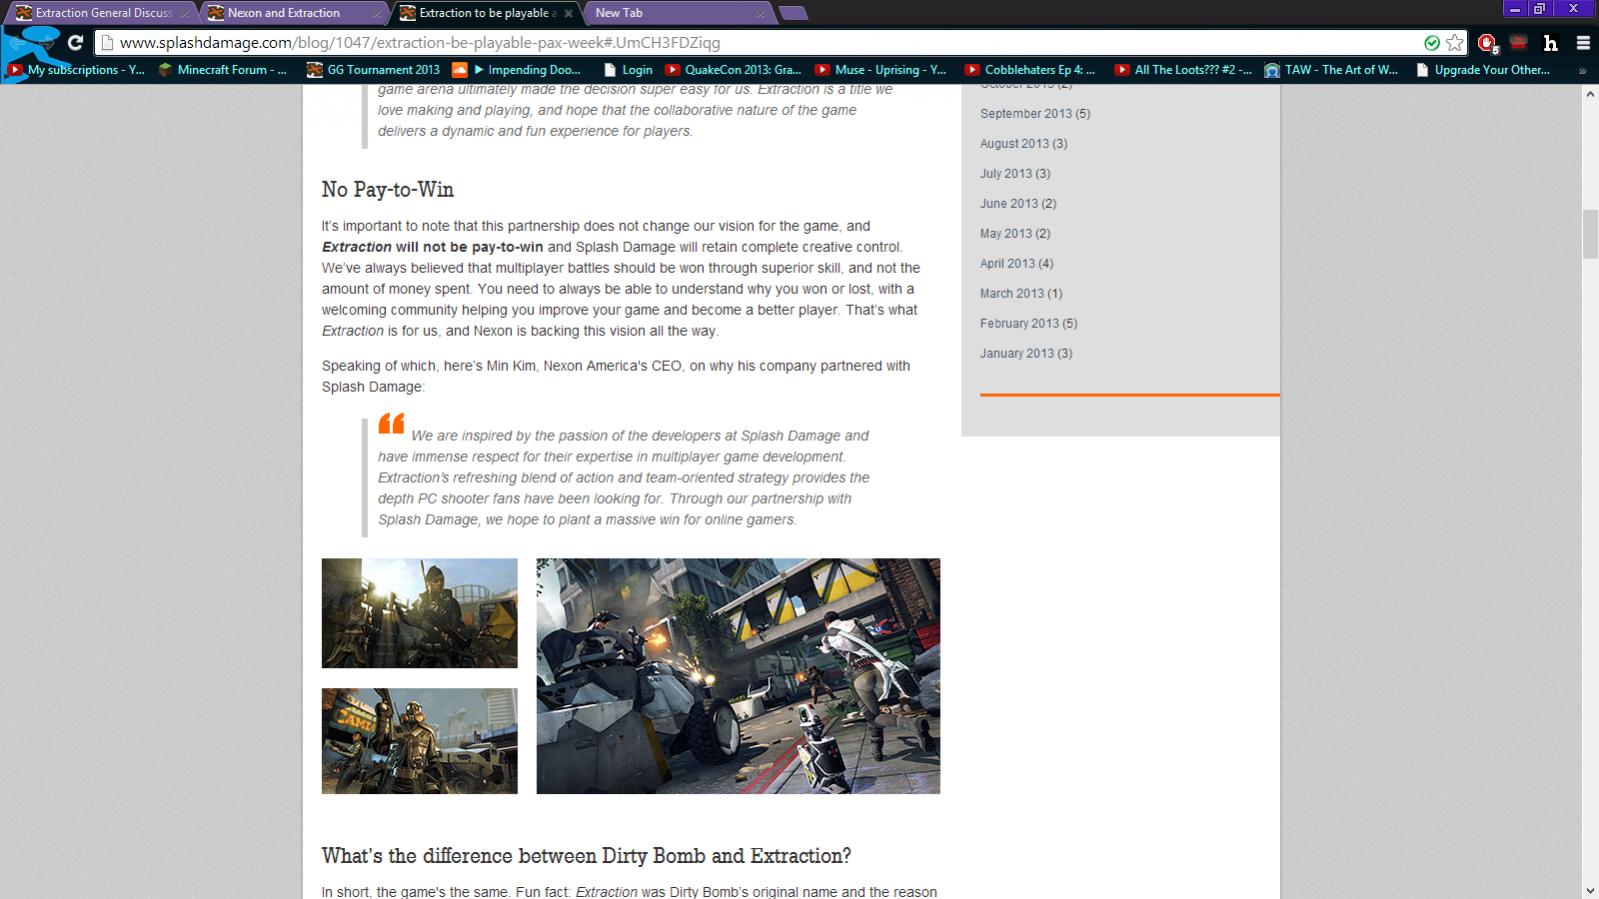Click the green checkmark security icon

pyautogui.click(x=1432, y=43)
